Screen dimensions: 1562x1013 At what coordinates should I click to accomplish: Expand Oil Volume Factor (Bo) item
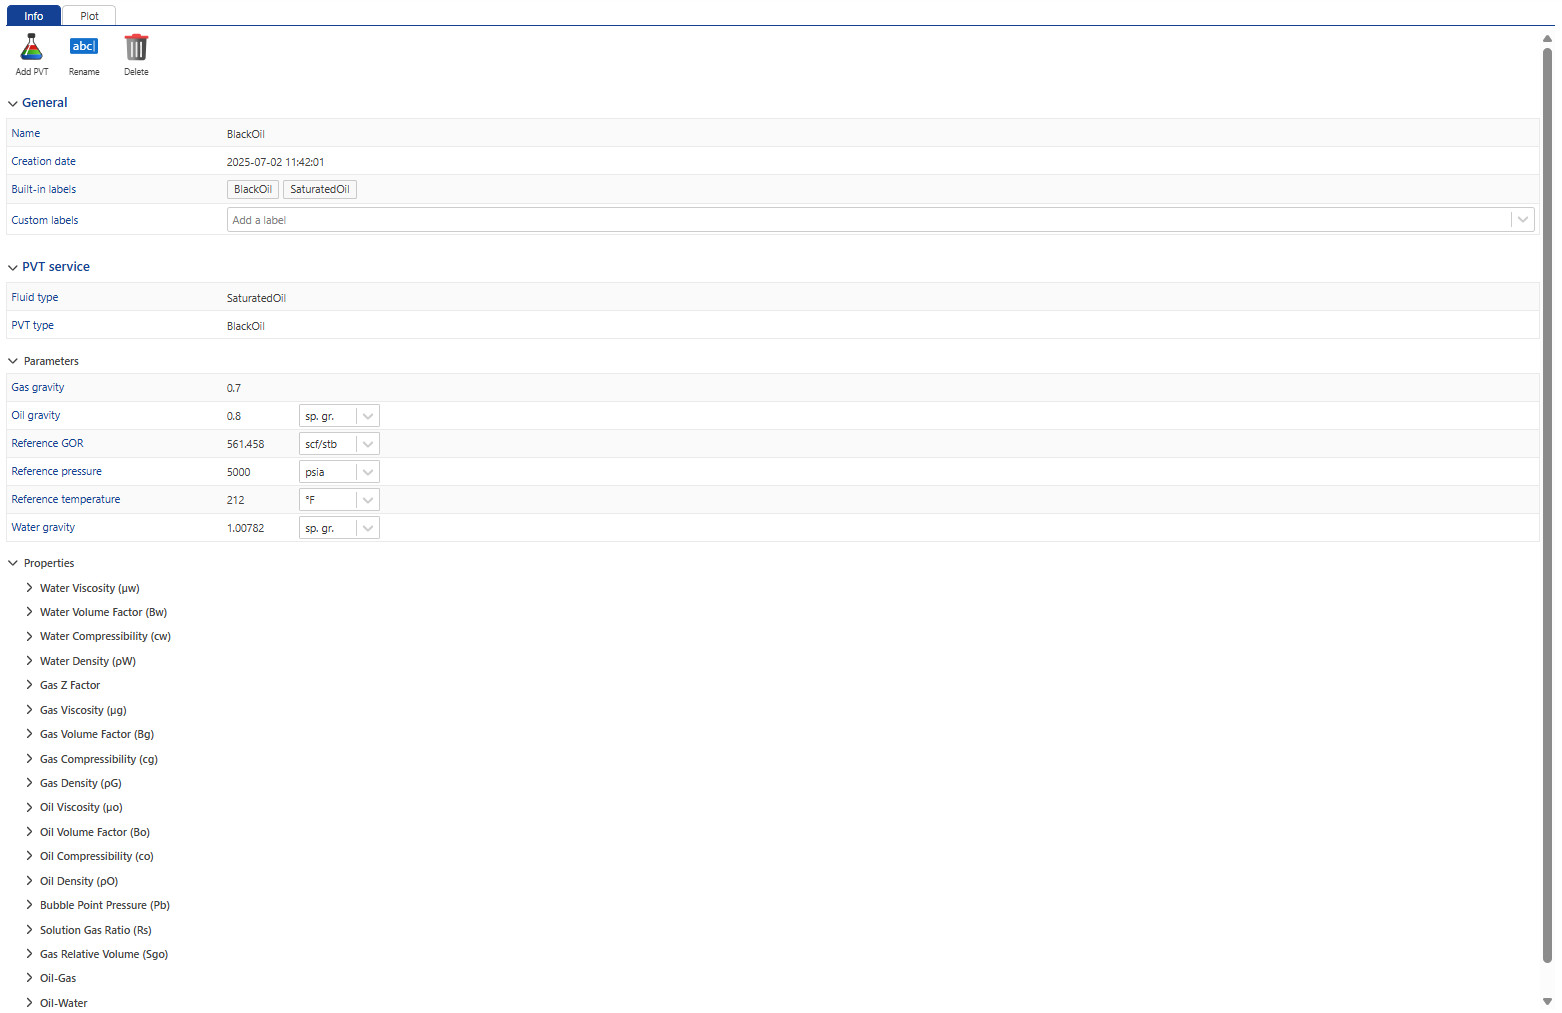point(29,832)
